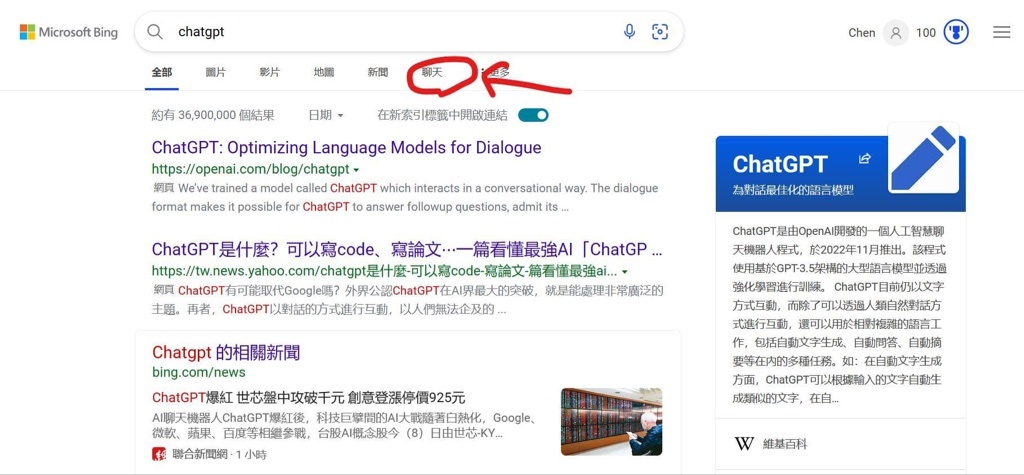Click the Wikipedia W icon

pos(744,444)
